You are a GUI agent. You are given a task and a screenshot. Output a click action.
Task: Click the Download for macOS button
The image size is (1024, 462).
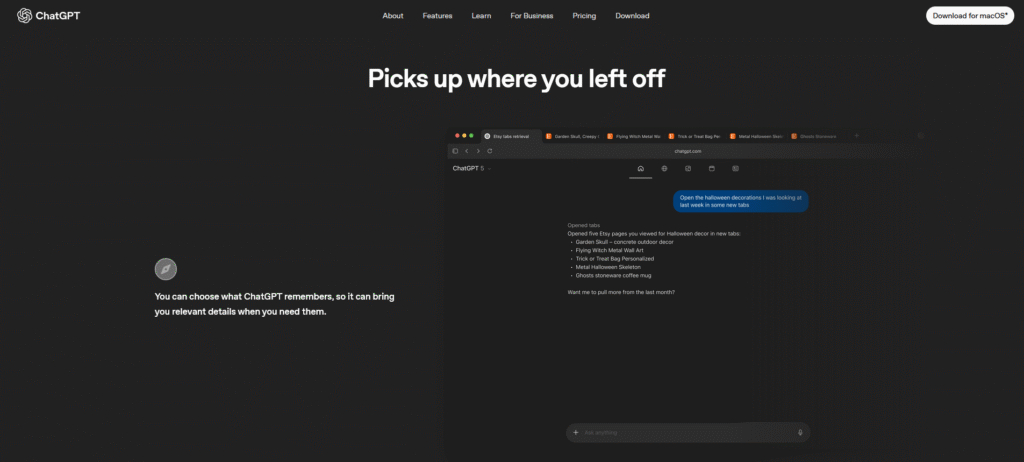click(969, 16)
